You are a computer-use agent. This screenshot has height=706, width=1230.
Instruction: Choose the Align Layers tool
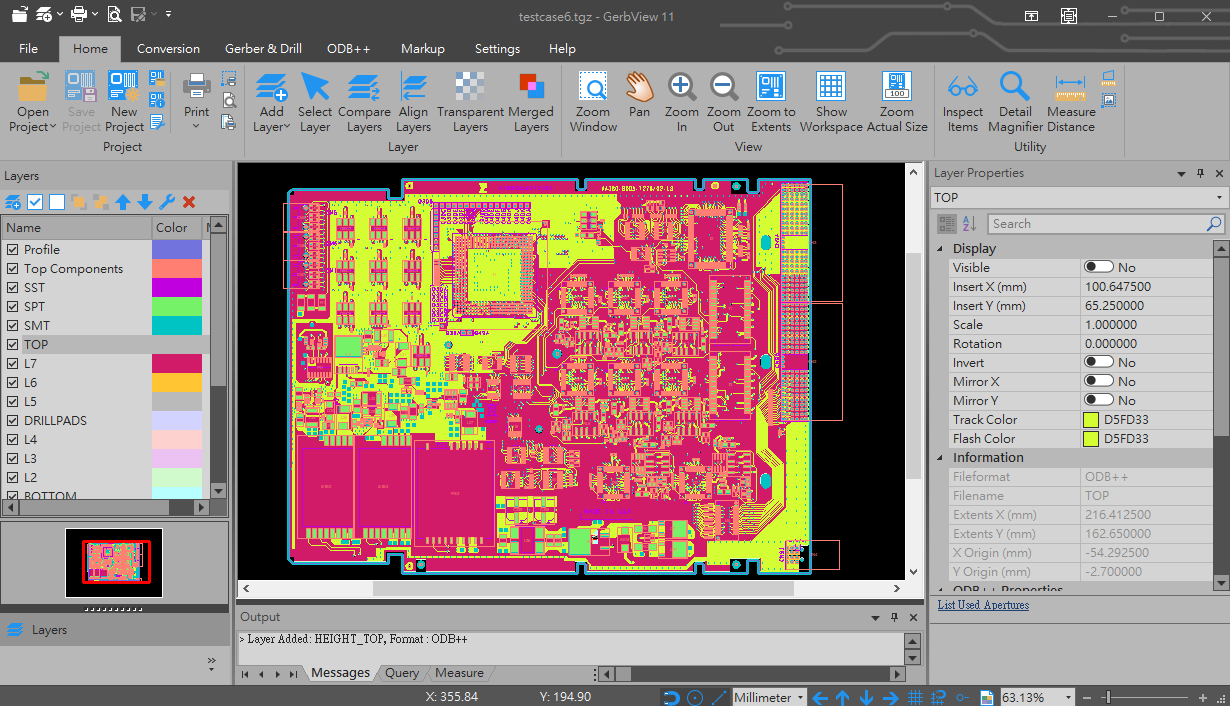point(413,102)
